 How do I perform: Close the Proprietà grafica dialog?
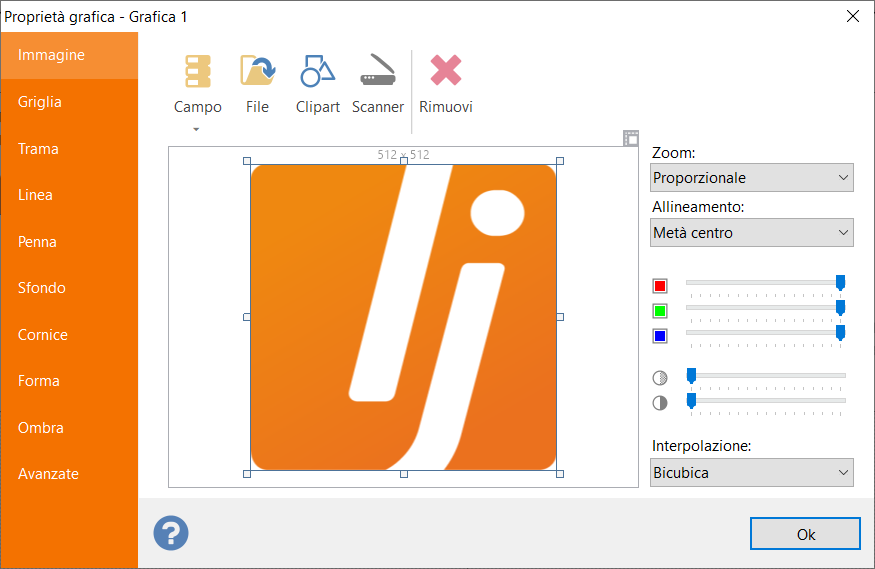tap(852, 16)
